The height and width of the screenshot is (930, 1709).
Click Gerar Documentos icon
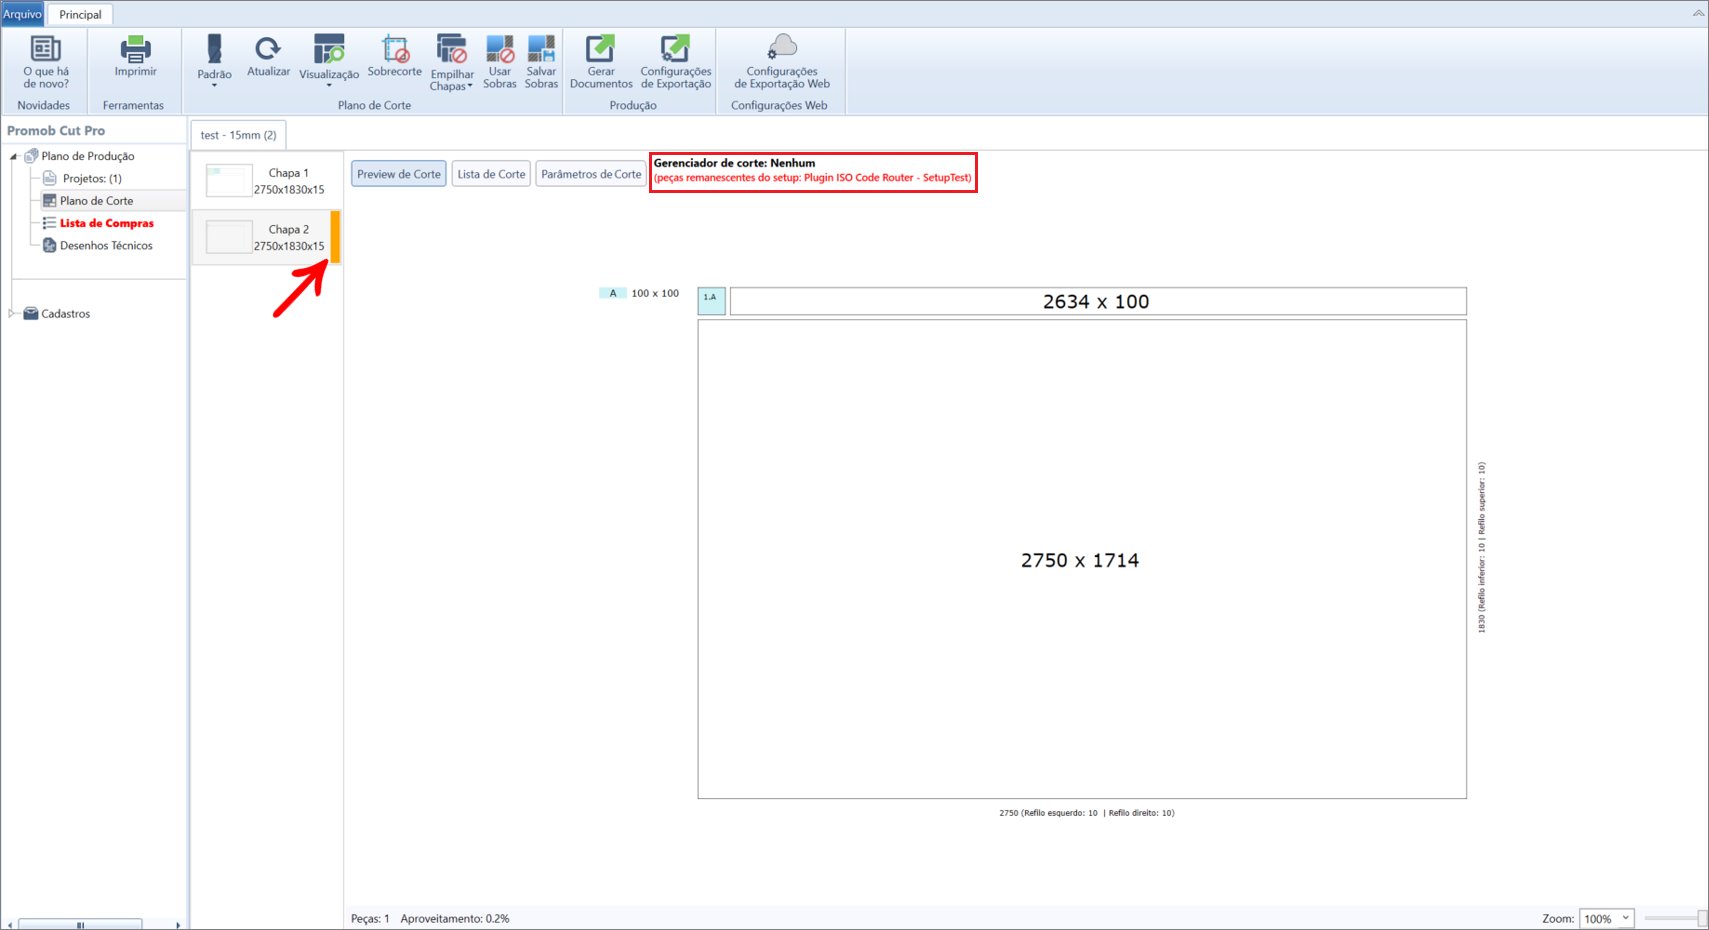tap(600, 48)
